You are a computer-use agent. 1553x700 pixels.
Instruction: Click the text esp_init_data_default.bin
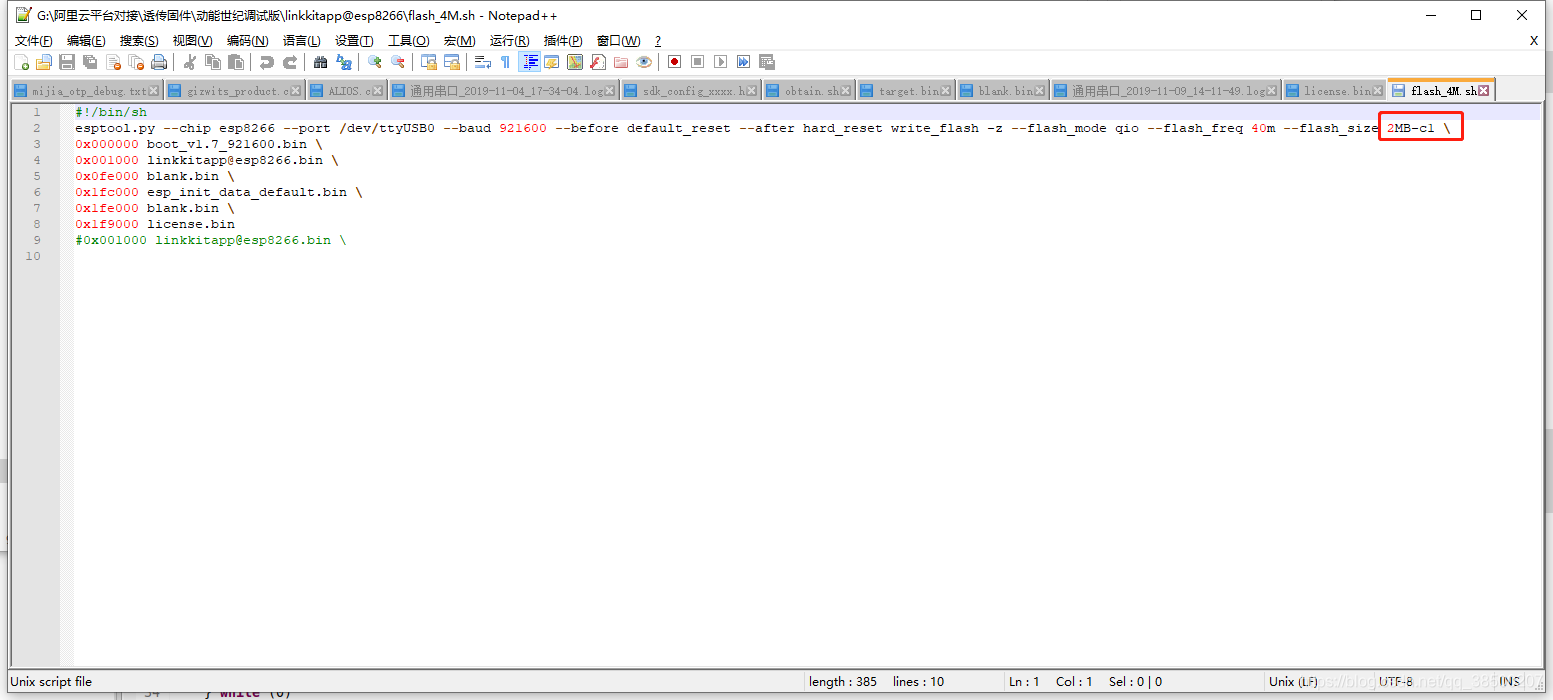point(247,192)
